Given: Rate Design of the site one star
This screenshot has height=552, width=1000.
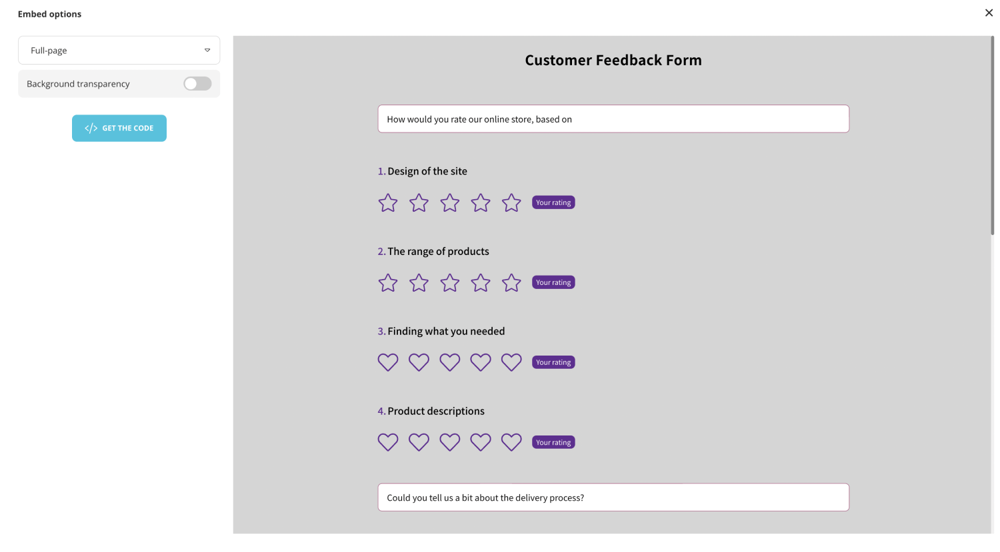Looking at the screenshot, I should (388, 203).
